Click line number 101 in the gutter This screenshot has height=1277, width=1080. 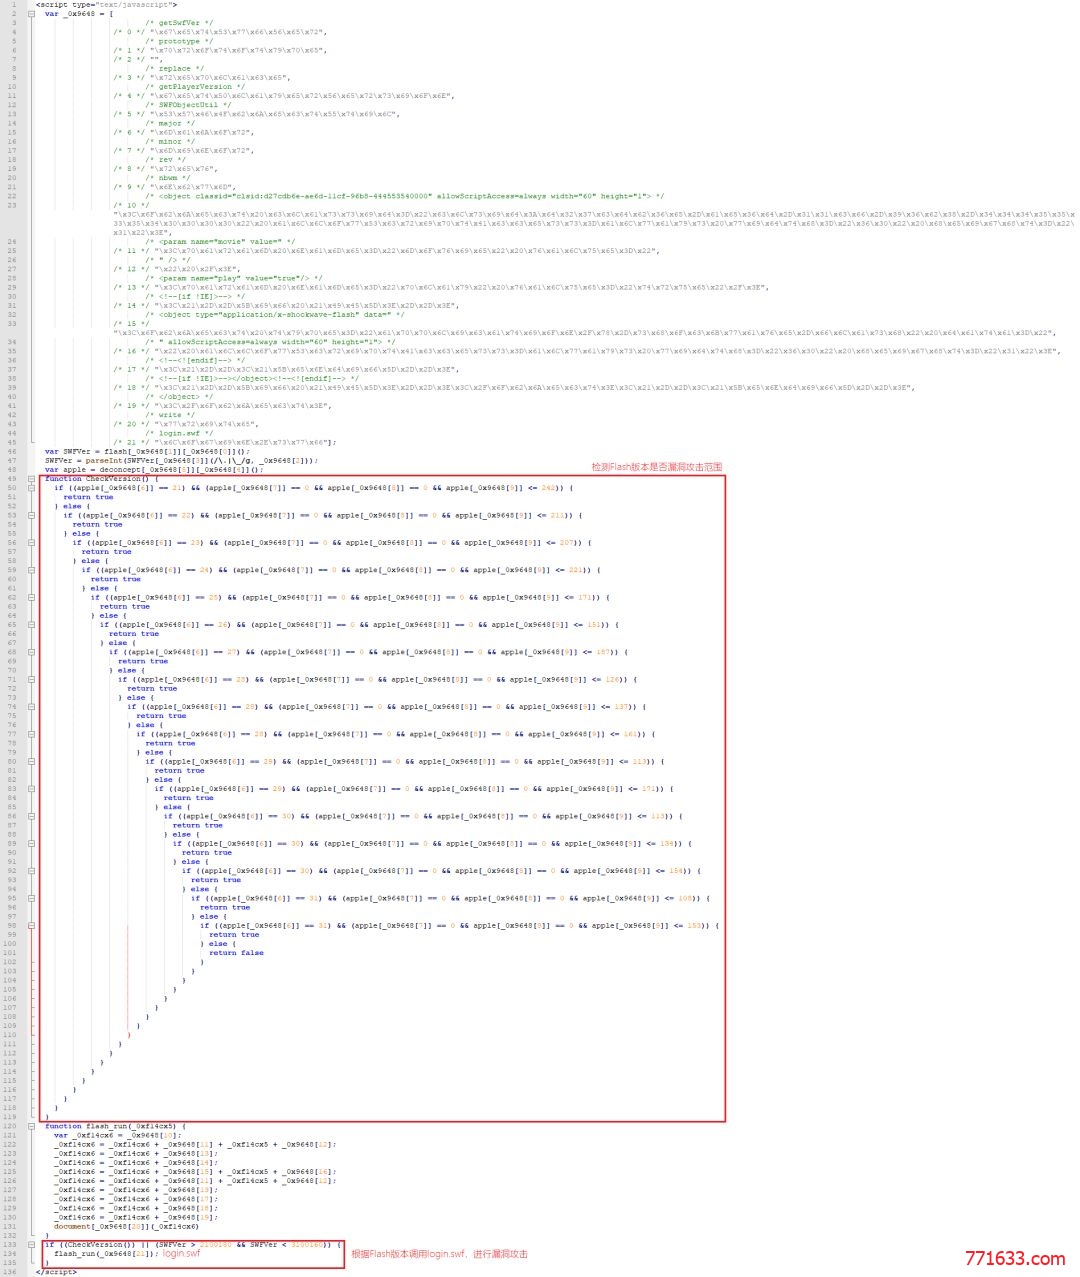click(12, 953)
